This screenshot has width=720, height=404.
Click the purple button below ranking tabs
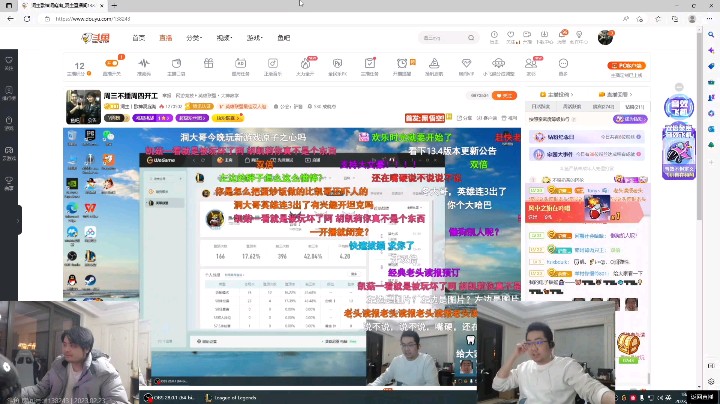(x=630, y=119)
